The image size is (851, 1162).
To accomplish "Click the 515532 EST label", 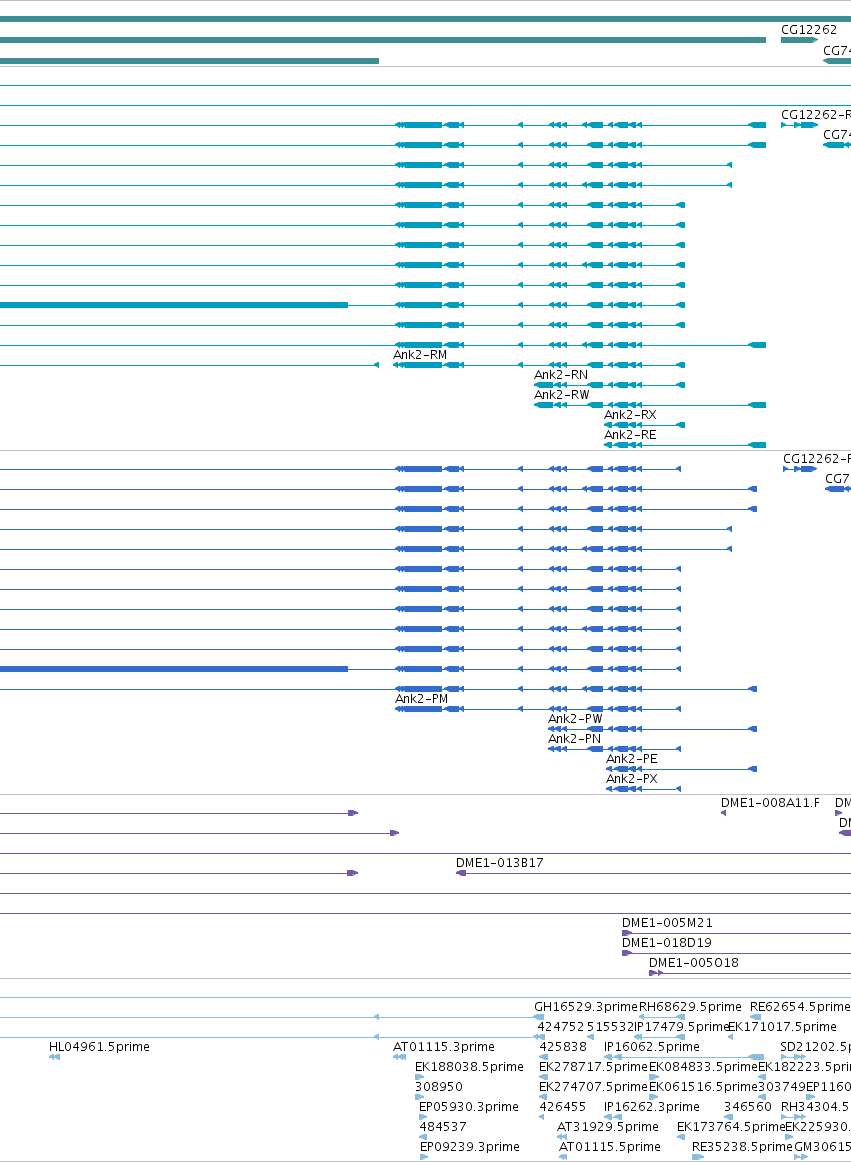I will pos(610,1027).
